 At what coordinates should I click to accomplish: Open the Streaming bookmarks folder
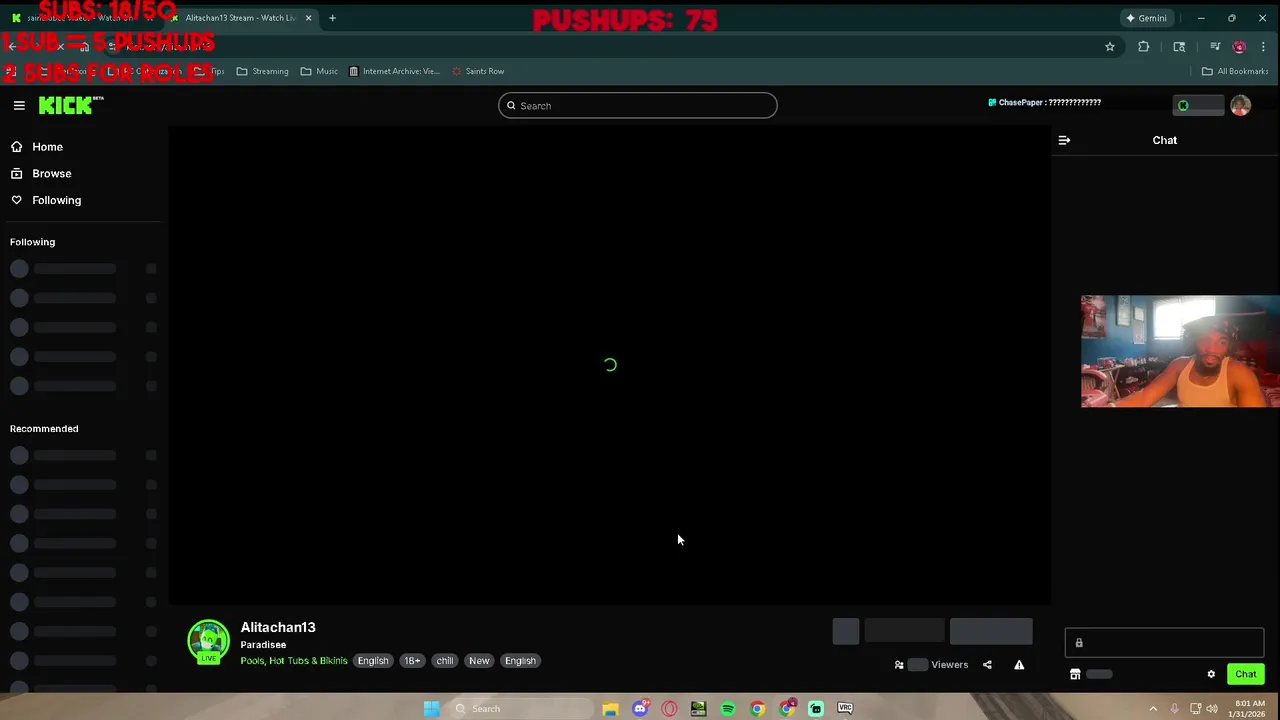262,71
